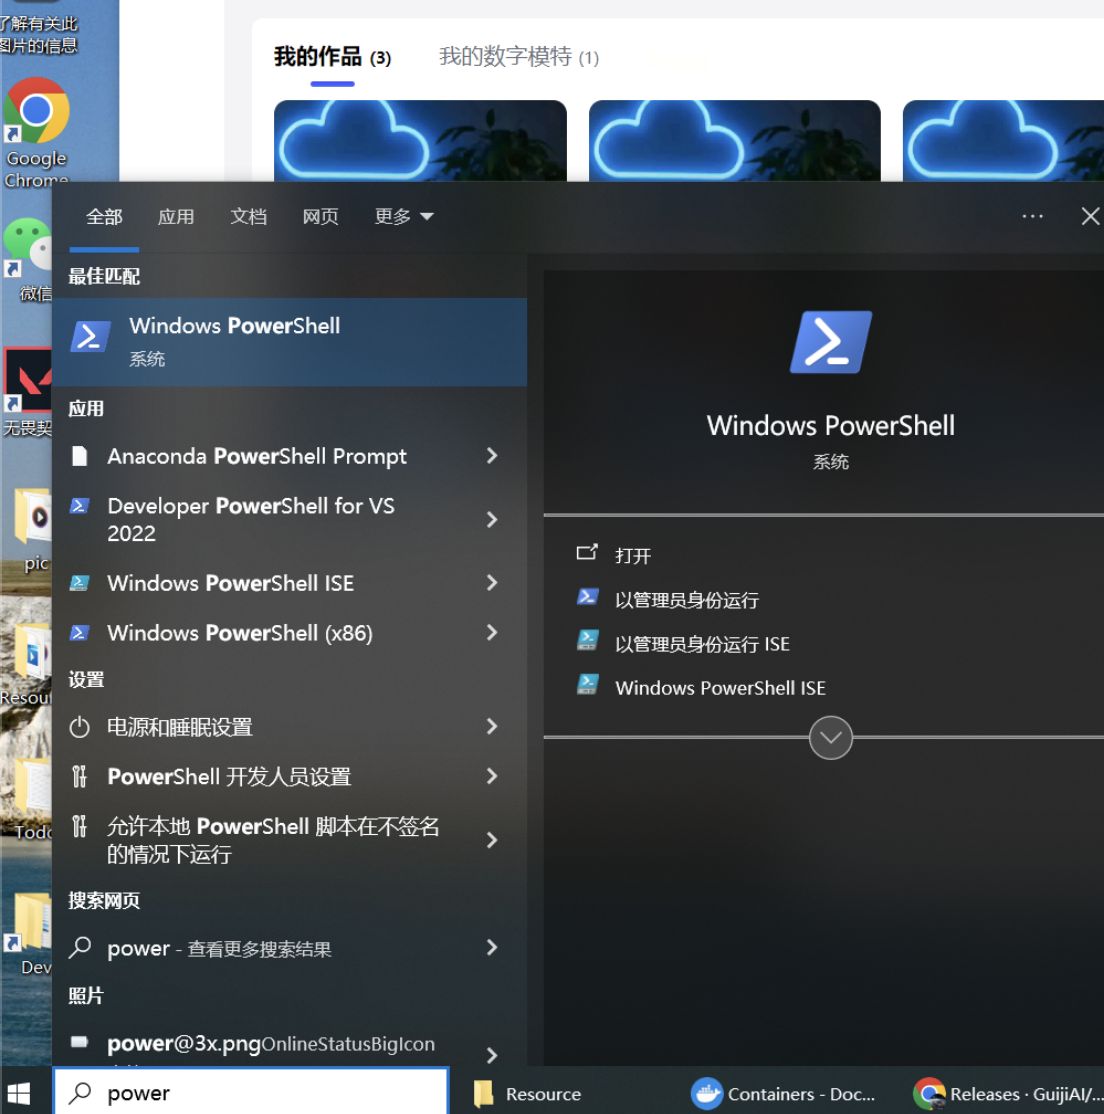Switch to Docker Containers taskbar window

(x=784, y=1093)
